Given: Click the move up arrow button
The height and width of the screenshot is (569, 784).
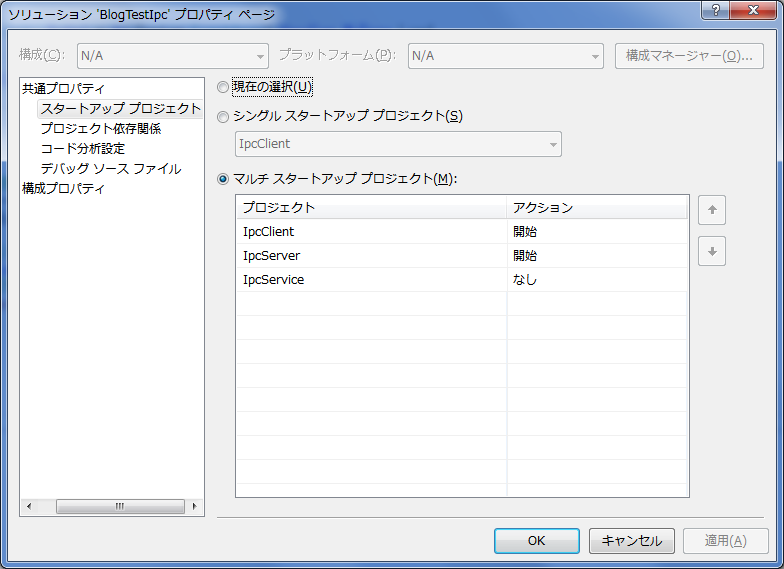Looking at the screenshot, I should [x=712, y=210].
